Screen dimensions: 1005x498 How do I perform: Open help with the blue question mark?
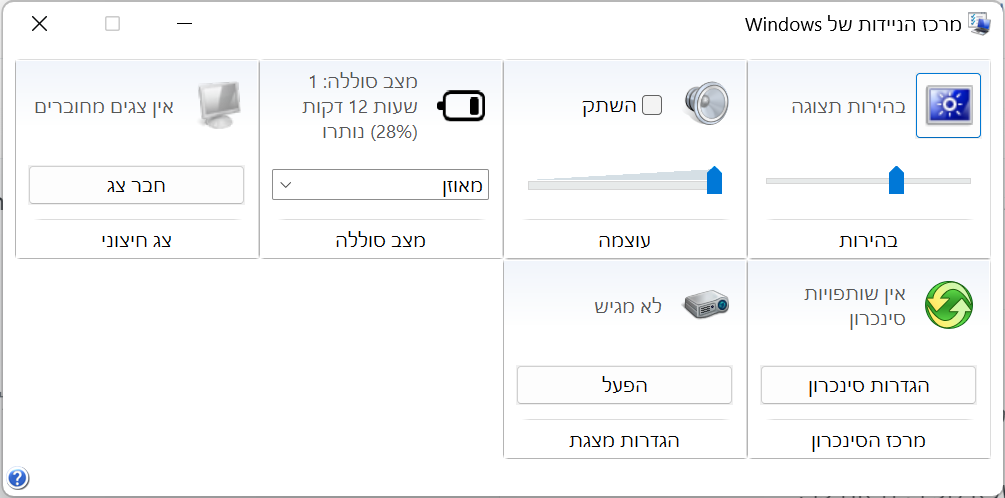click(x=18, y=477)
